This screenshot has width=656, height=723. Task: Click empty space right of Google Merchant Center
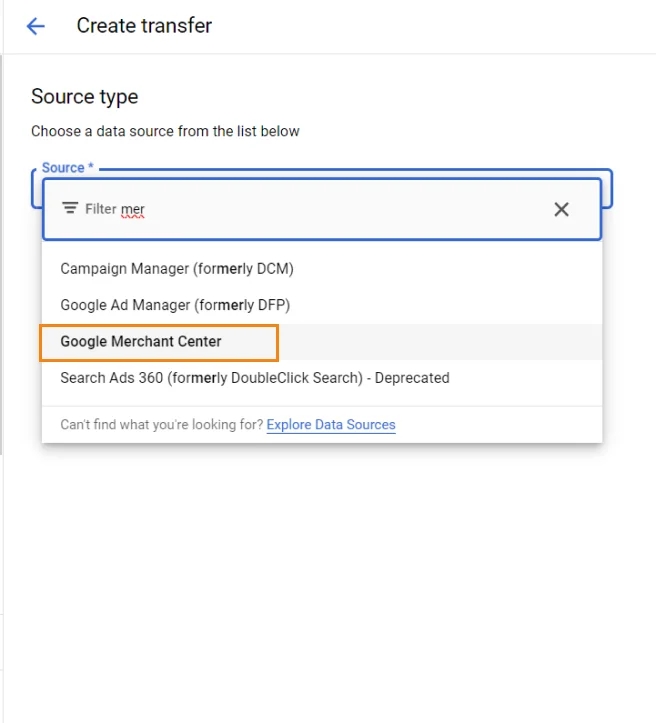pyautogui.click(x=440, y=342)
